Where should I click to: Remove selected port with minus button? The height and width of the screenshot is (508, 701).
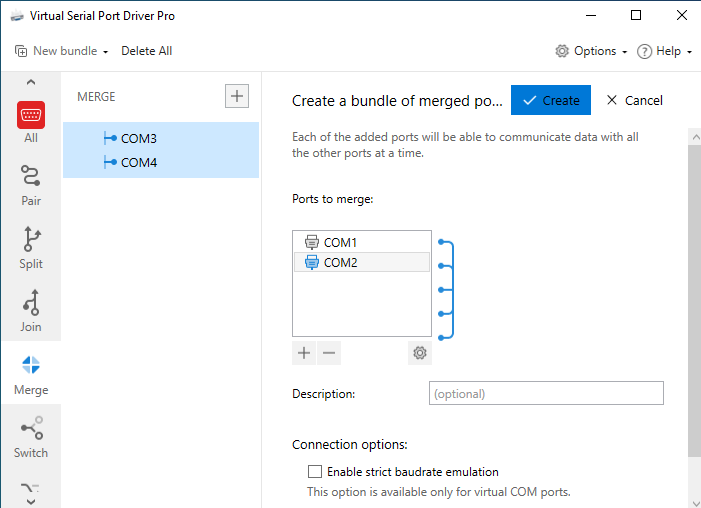click(x=329, y=353)
